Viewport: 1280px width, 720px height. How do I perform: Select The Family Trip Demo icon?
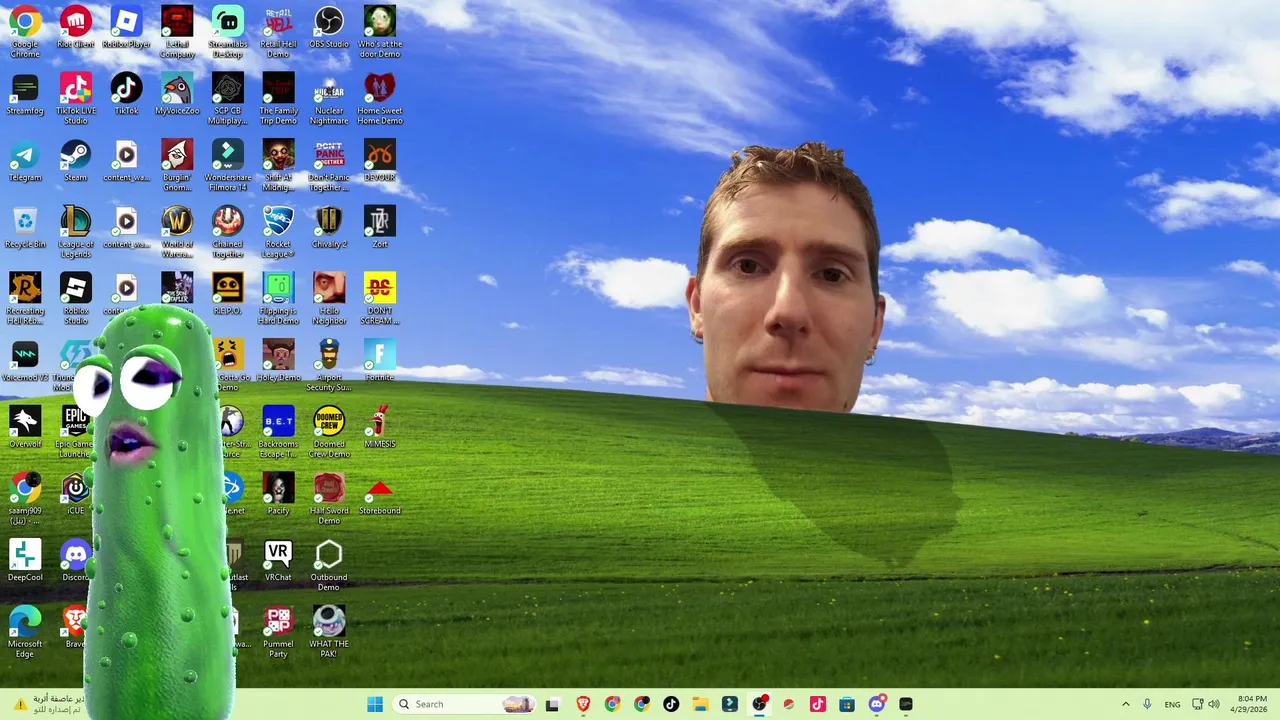(x=278, y=99)
